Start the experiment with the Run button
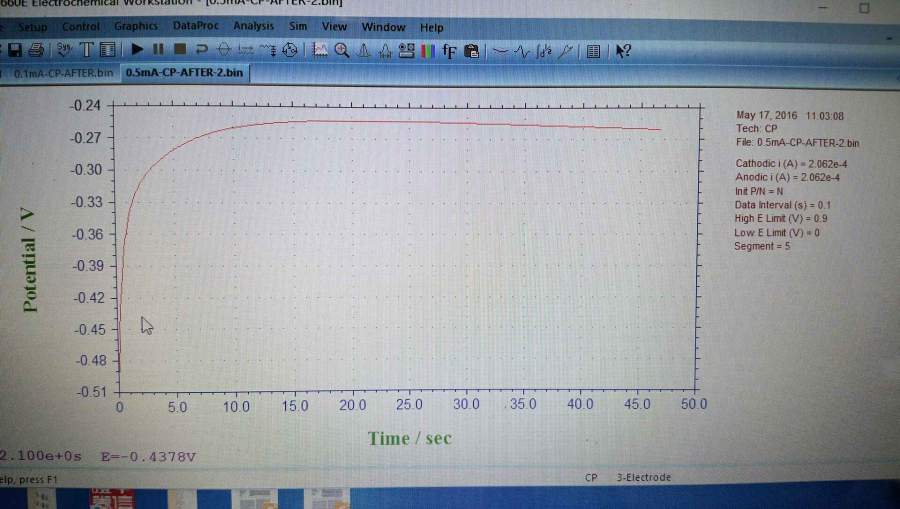Screen dimensions: 900x509 coord(137,50)
